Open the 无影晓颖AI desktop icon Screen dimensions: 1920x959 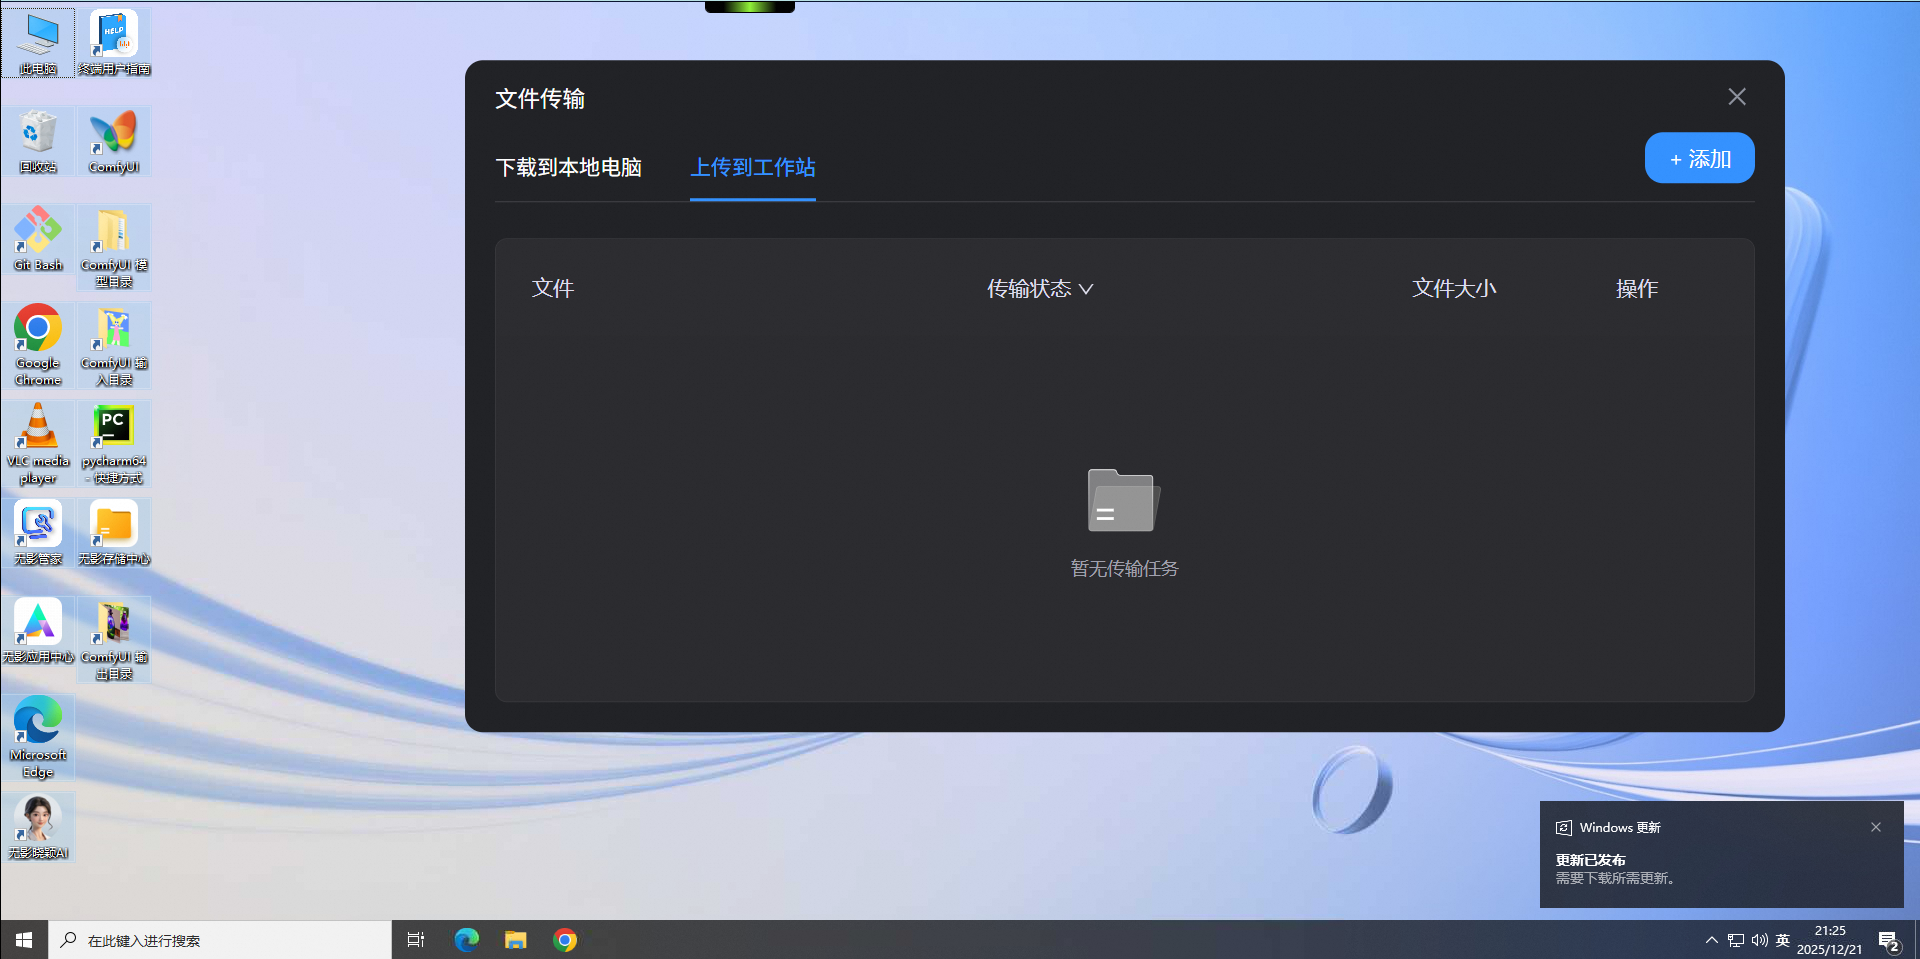38,826
